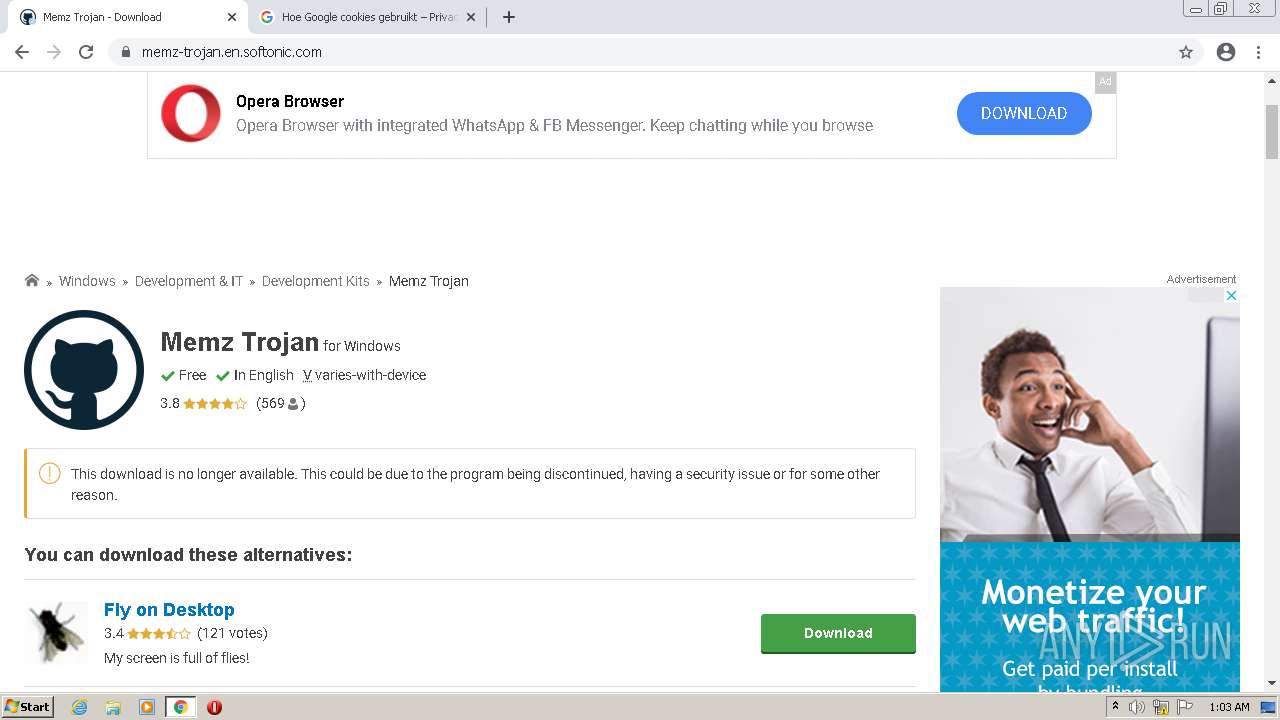Open Opera from taskbar
The height and width of the screenshot is (720, 1280).
214,707
